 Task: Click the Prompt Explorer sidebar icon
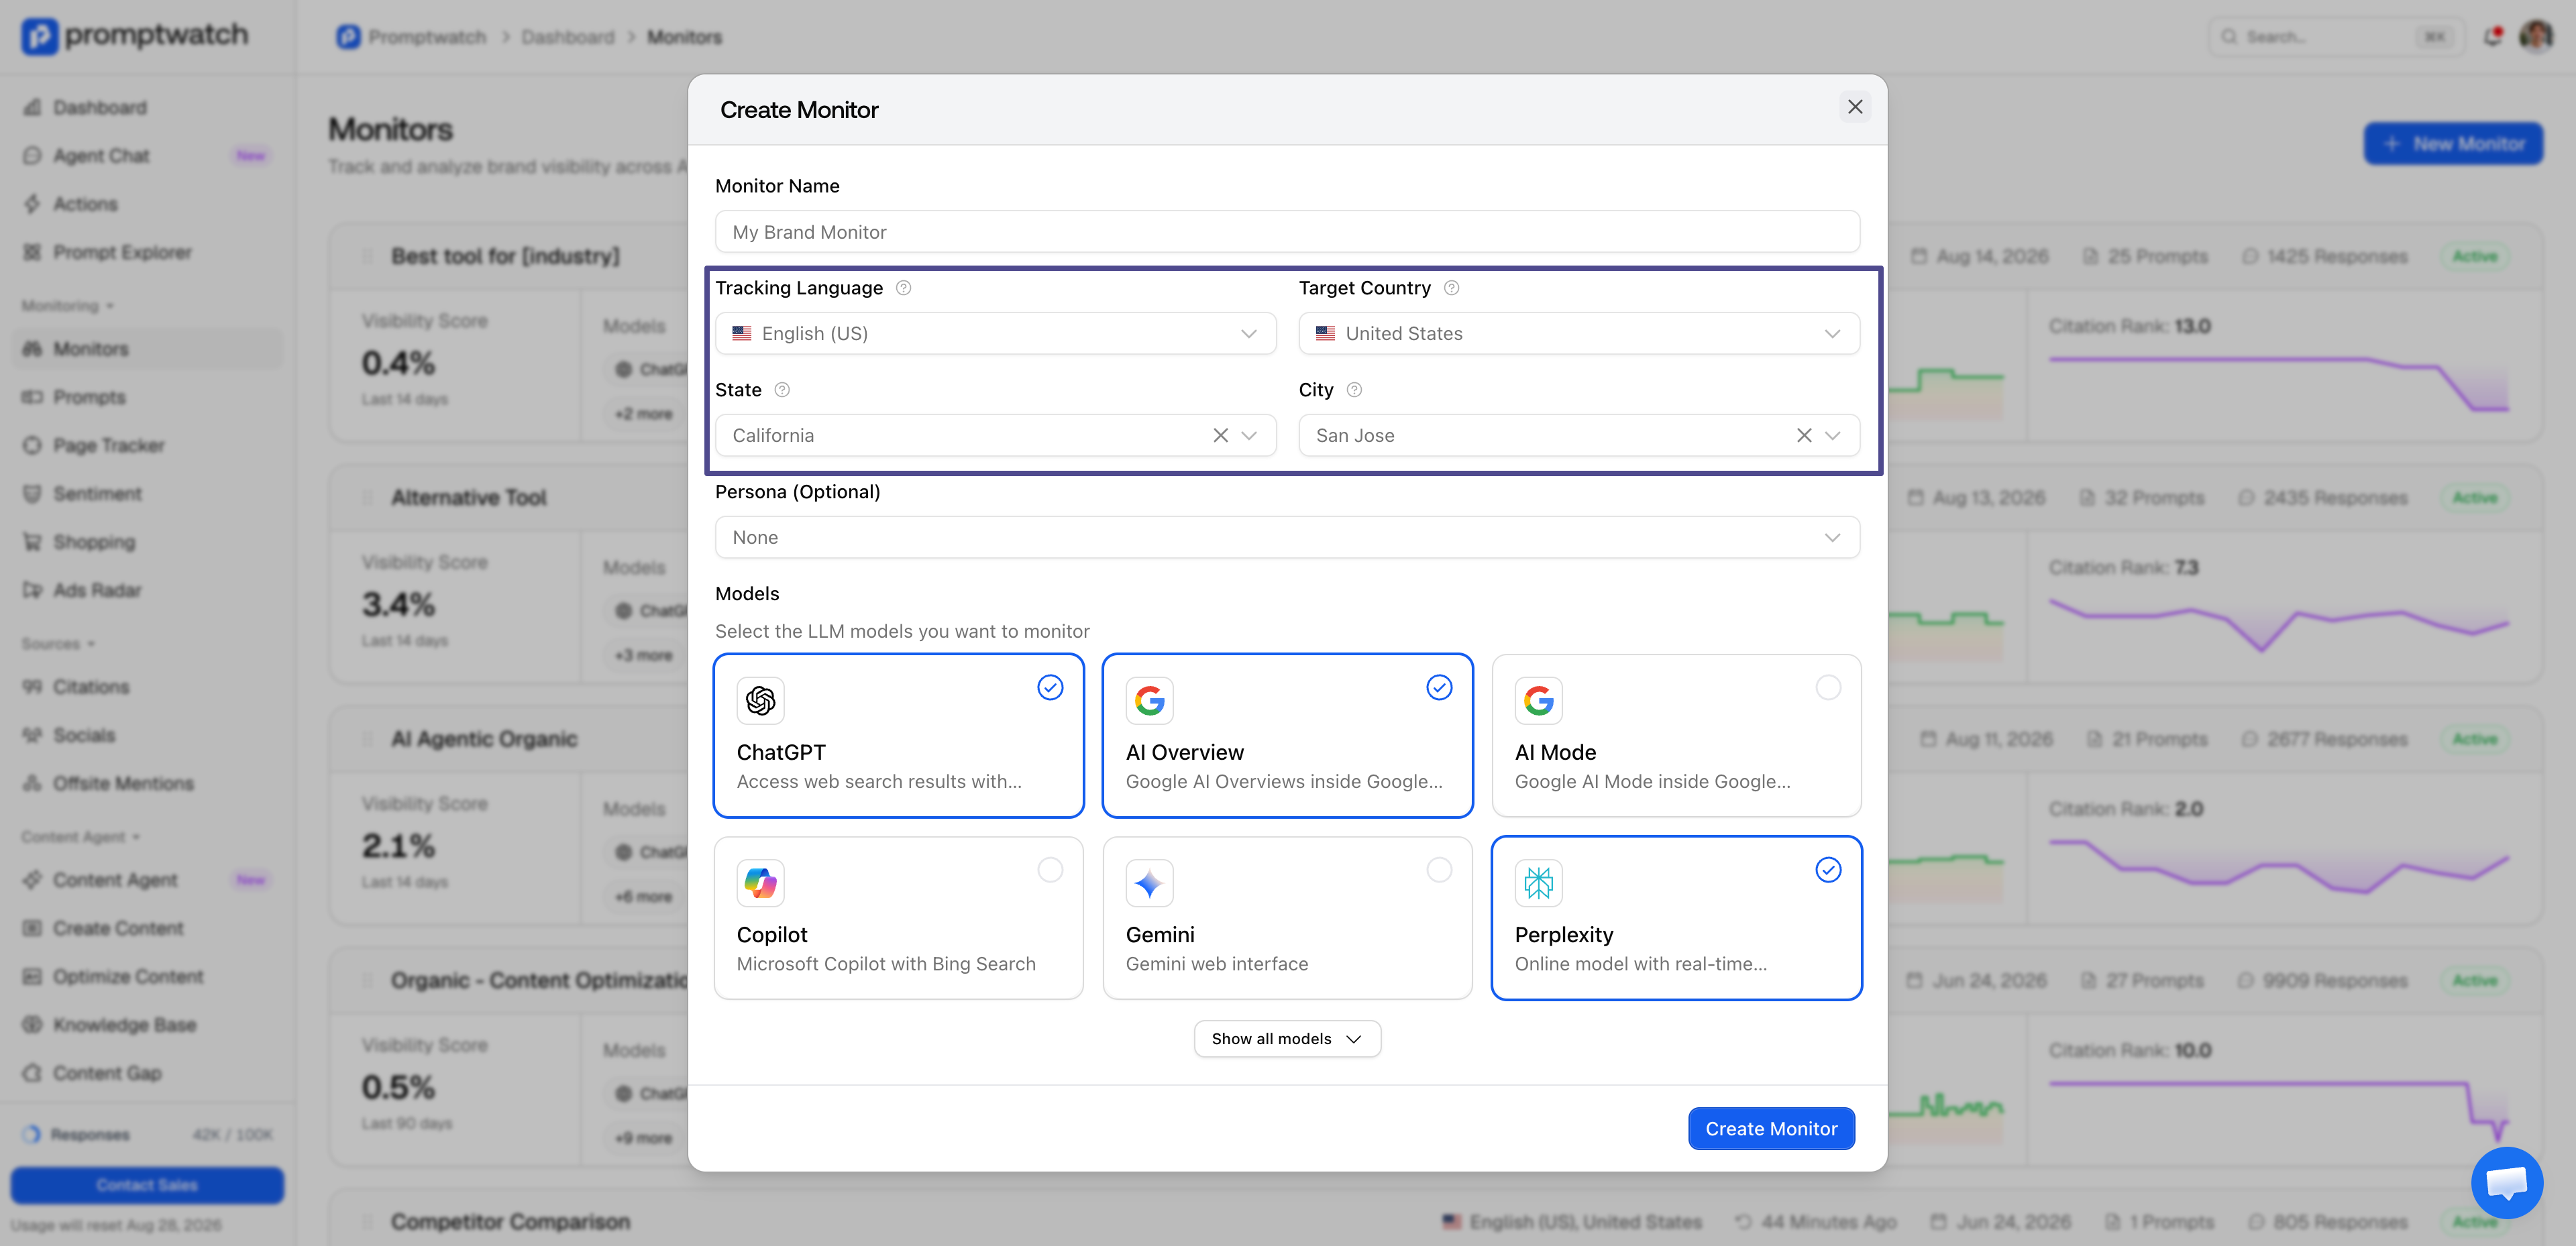click(33, 252)
